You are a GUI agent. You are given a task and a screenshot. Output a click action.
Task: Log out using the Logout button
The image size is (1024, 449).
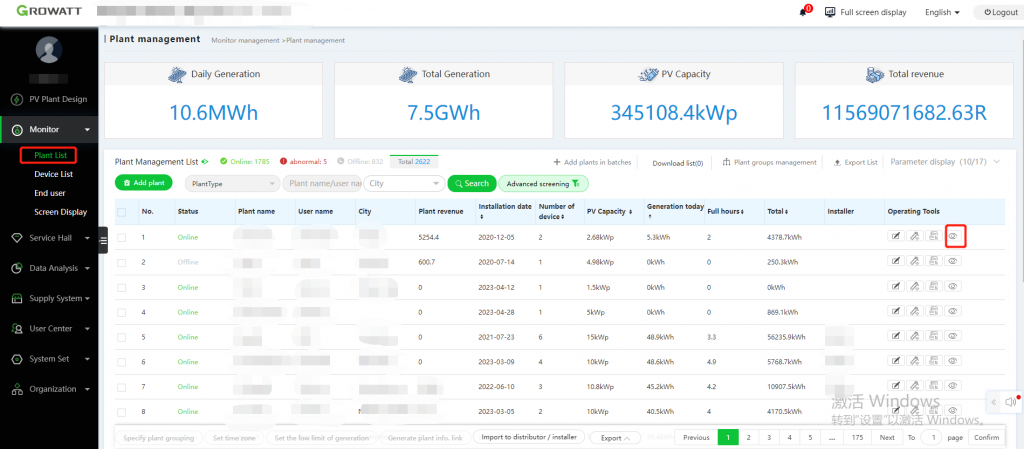(x=1000, y=12)
